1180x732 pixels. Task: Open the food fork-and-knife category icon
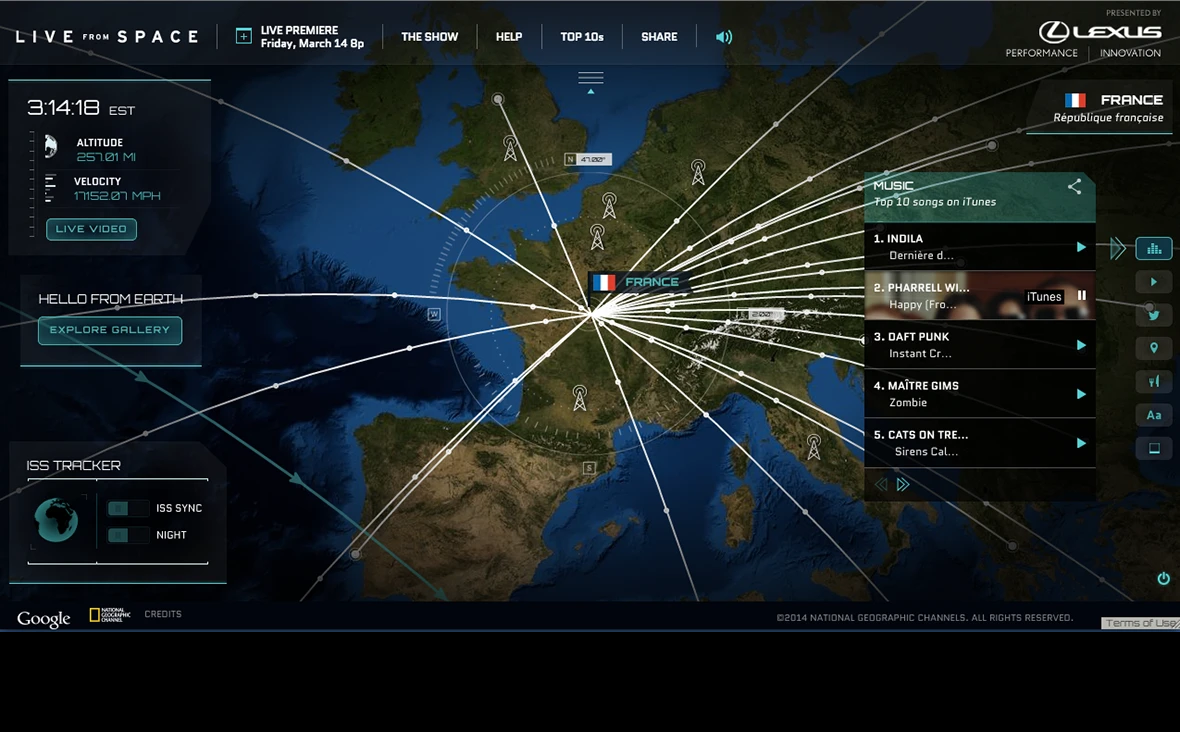coord(1153,381)
